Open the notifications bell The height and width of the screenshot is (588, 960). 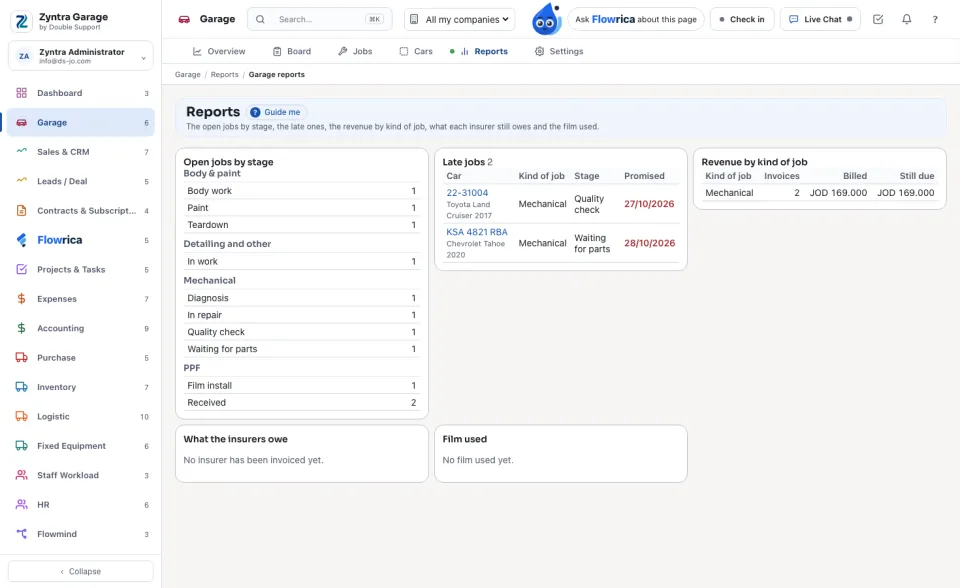pos(906,19)
